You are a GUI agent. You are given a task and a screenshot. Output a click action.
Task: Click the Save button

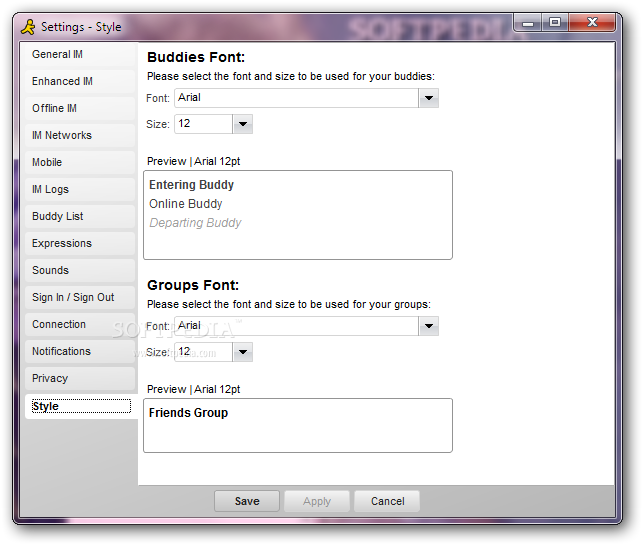click(247, 501)
